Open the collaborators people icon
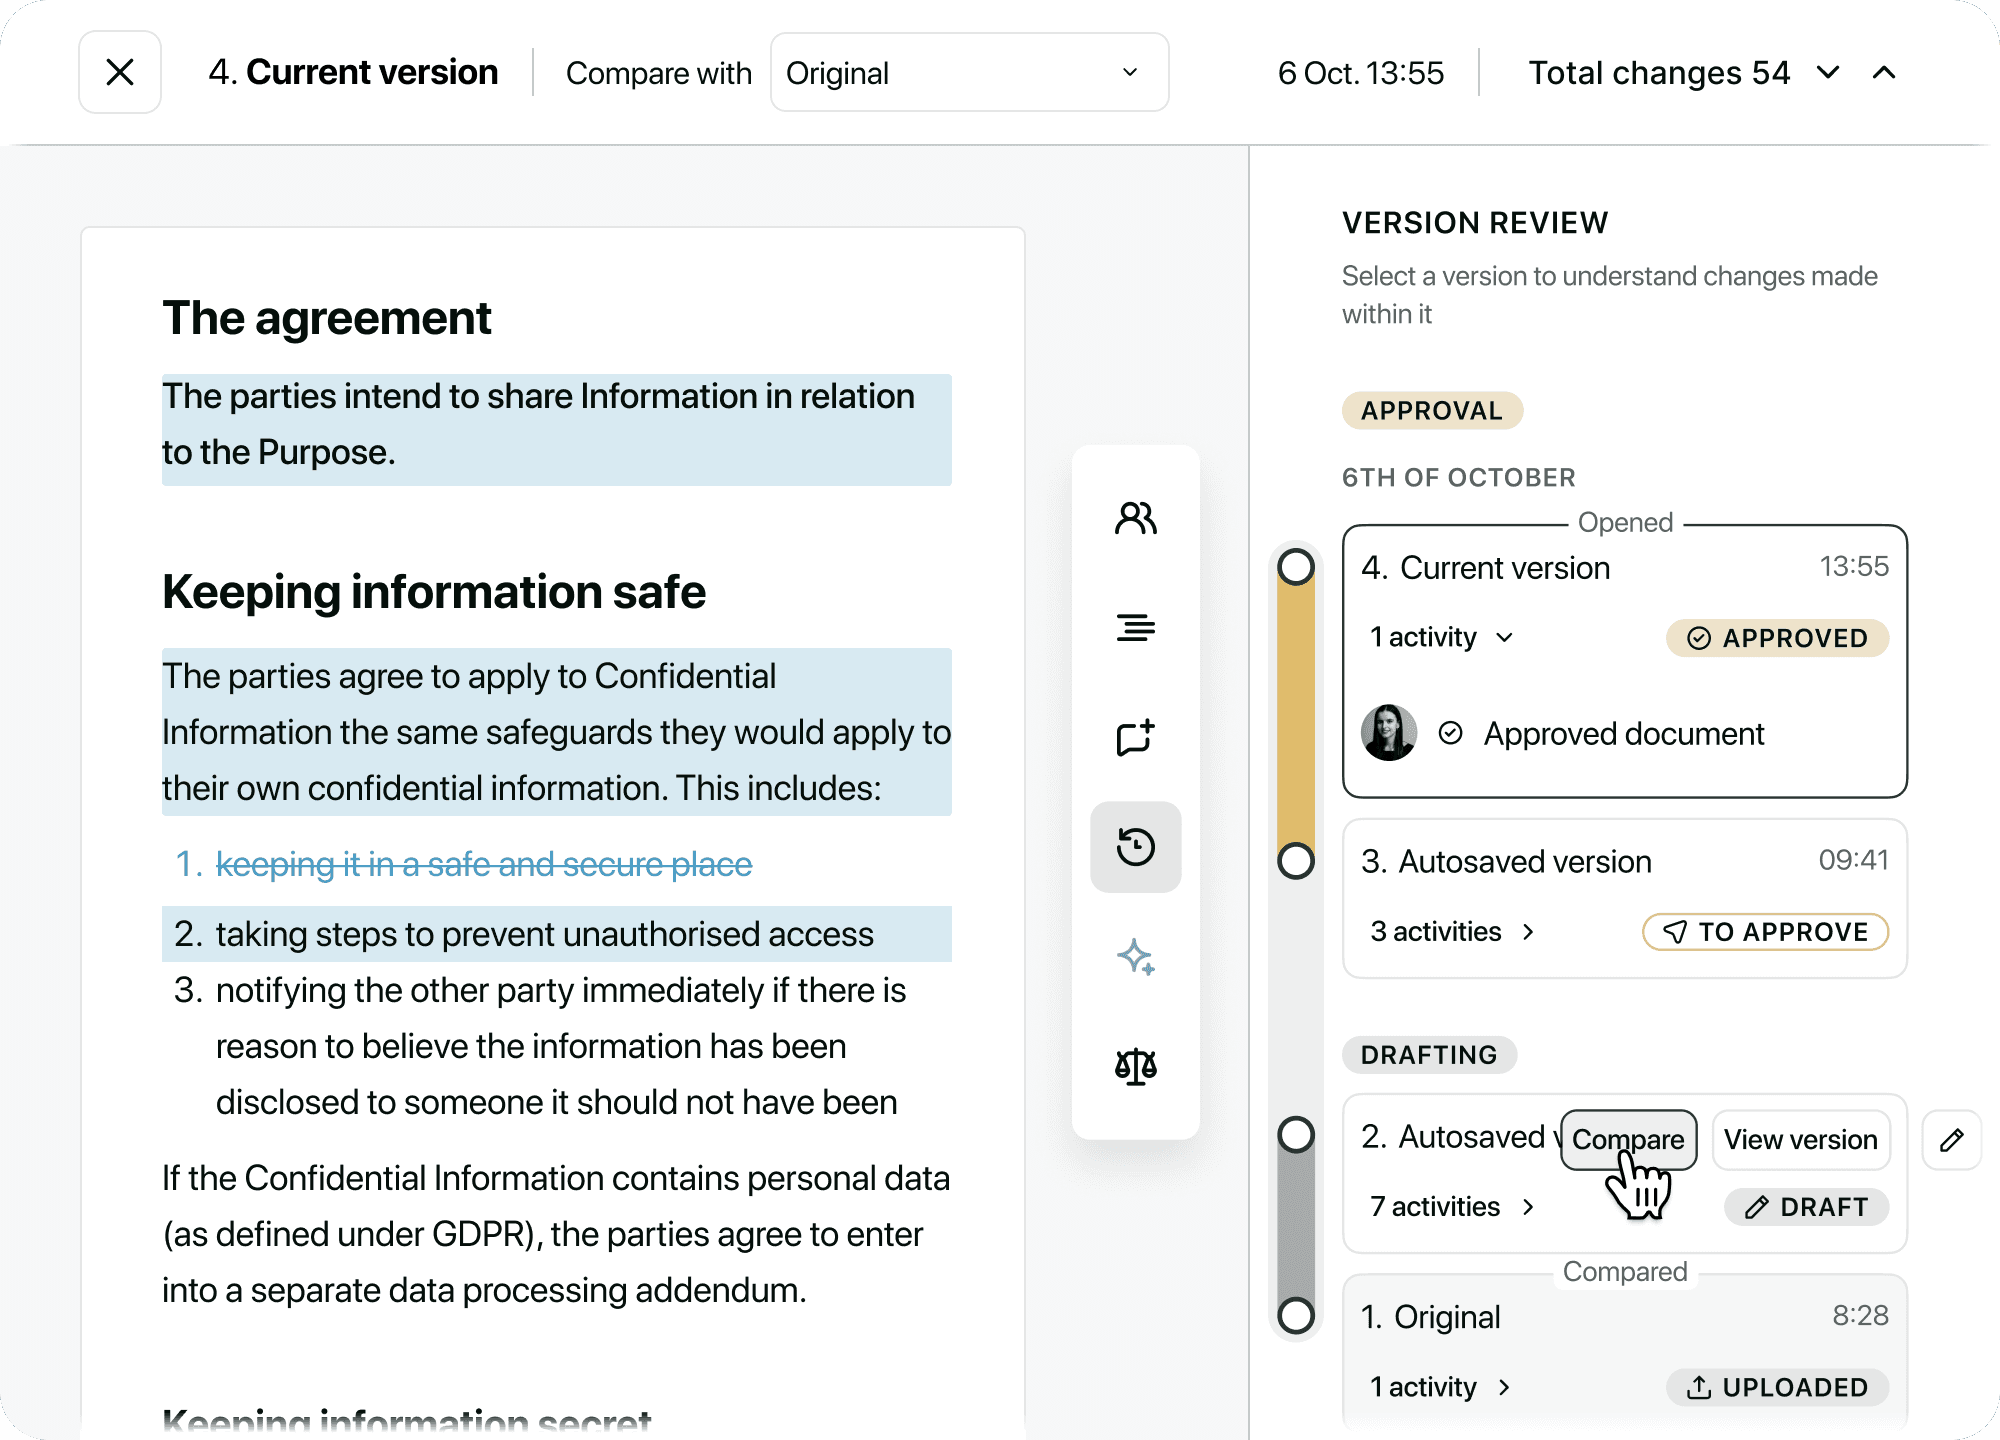This screenshot has width=2000, height=1440. (1135, 518)
